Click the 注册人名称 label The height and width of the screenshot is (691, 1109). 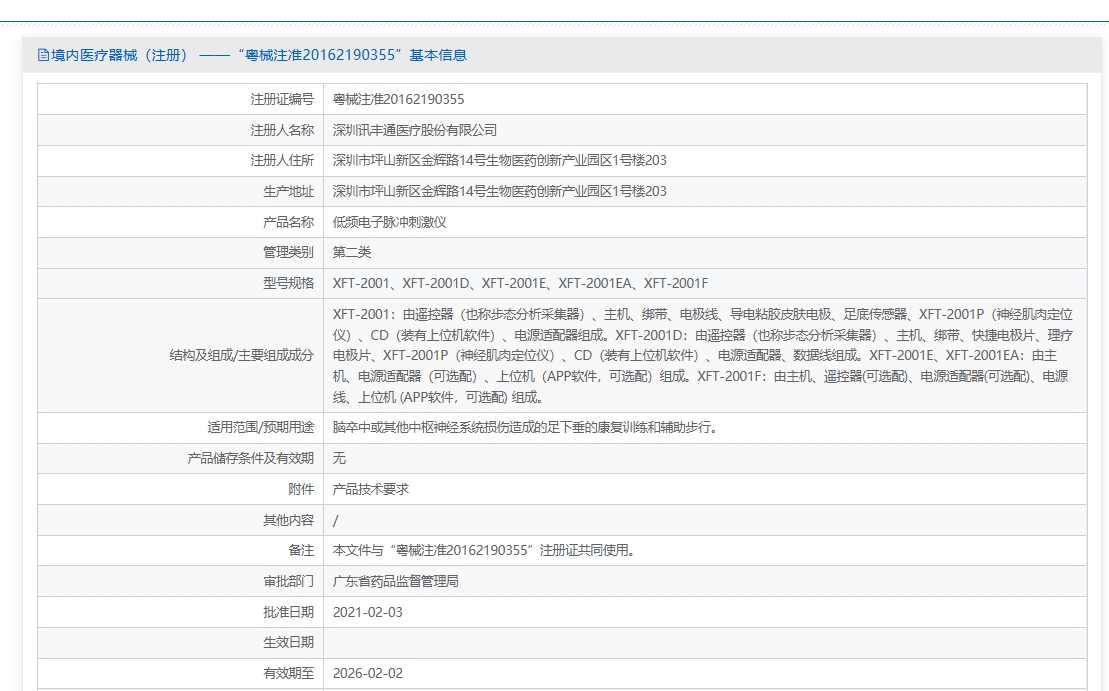281,130
